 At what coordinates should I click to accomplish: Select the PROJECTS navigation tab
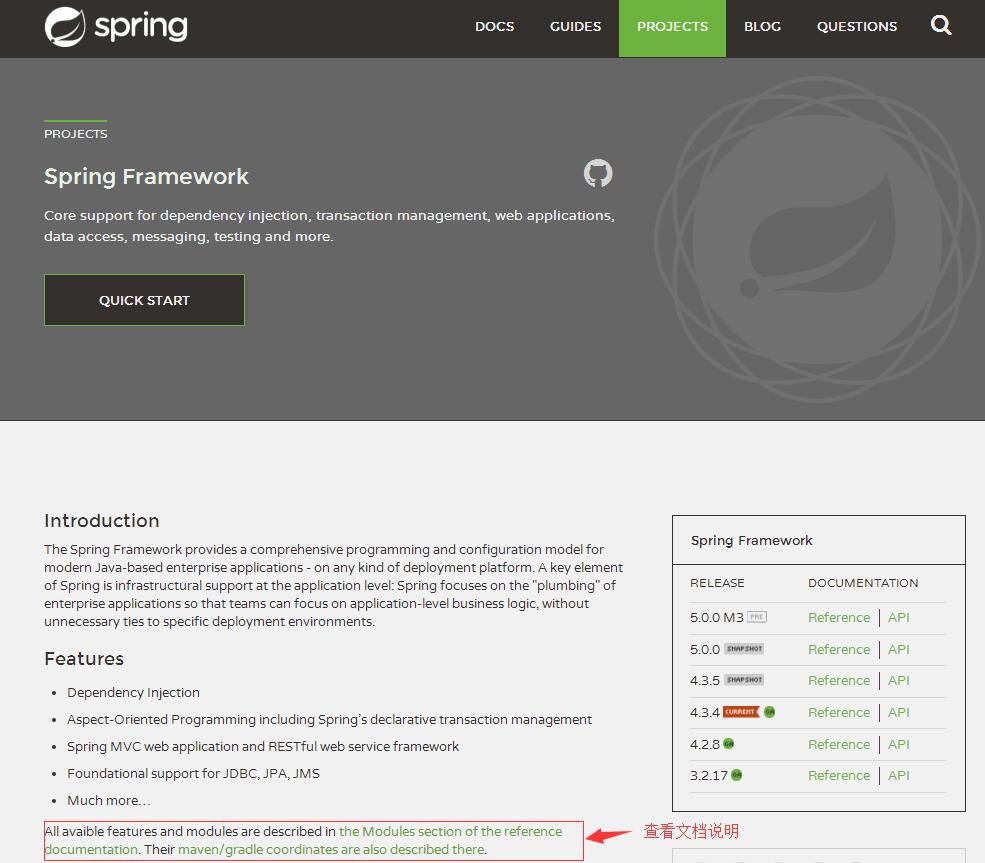coord(672,26)
